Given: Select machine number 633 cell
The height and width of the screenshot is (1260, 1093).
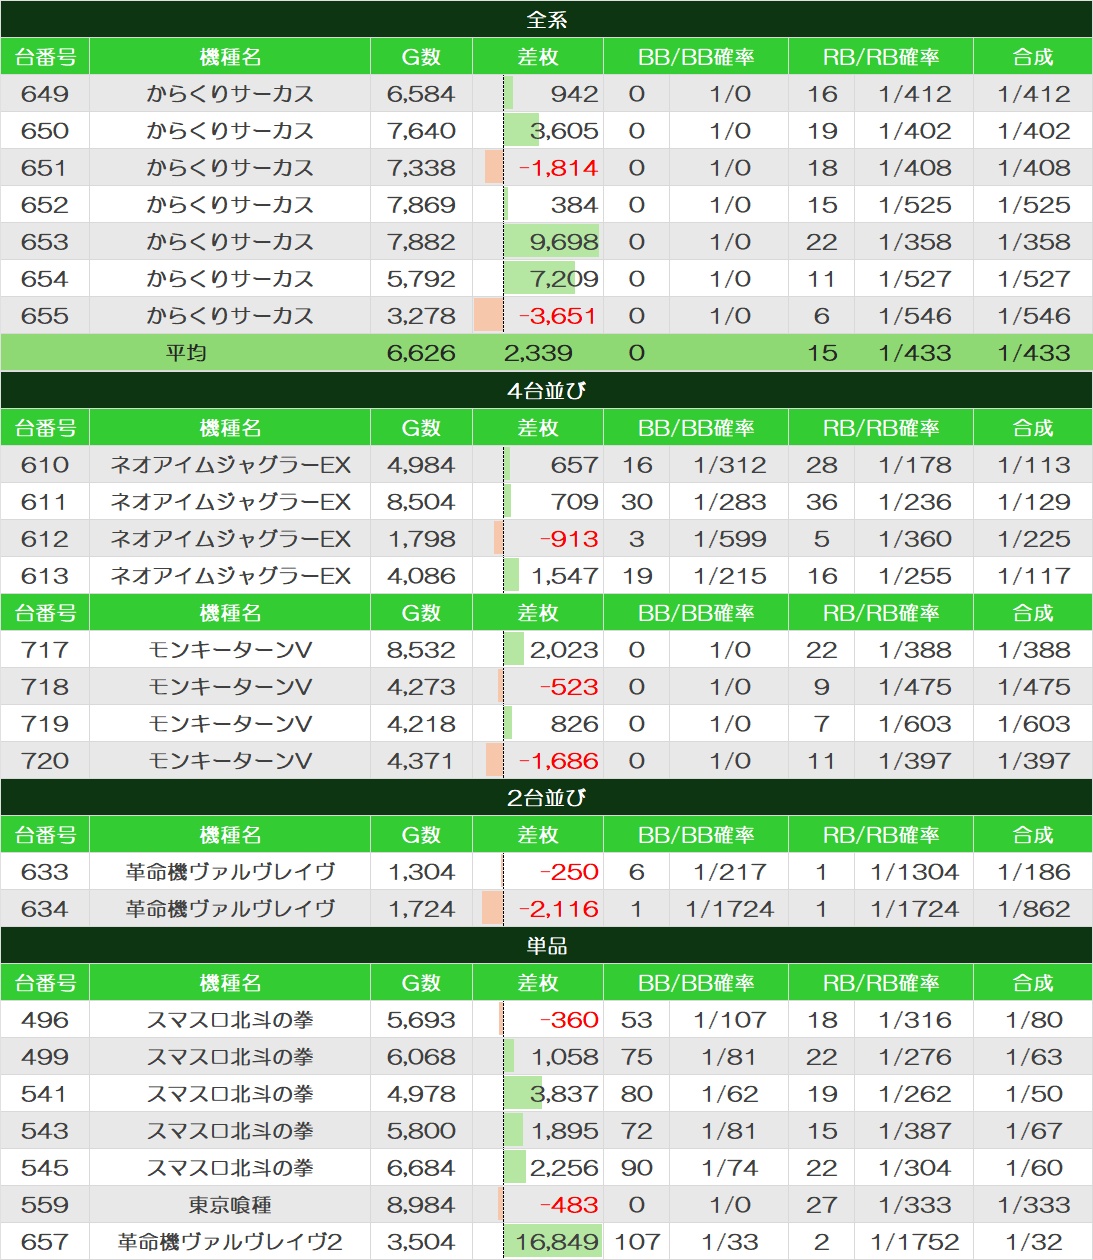Looking at the screenshot, I should [x=45, y=872].
